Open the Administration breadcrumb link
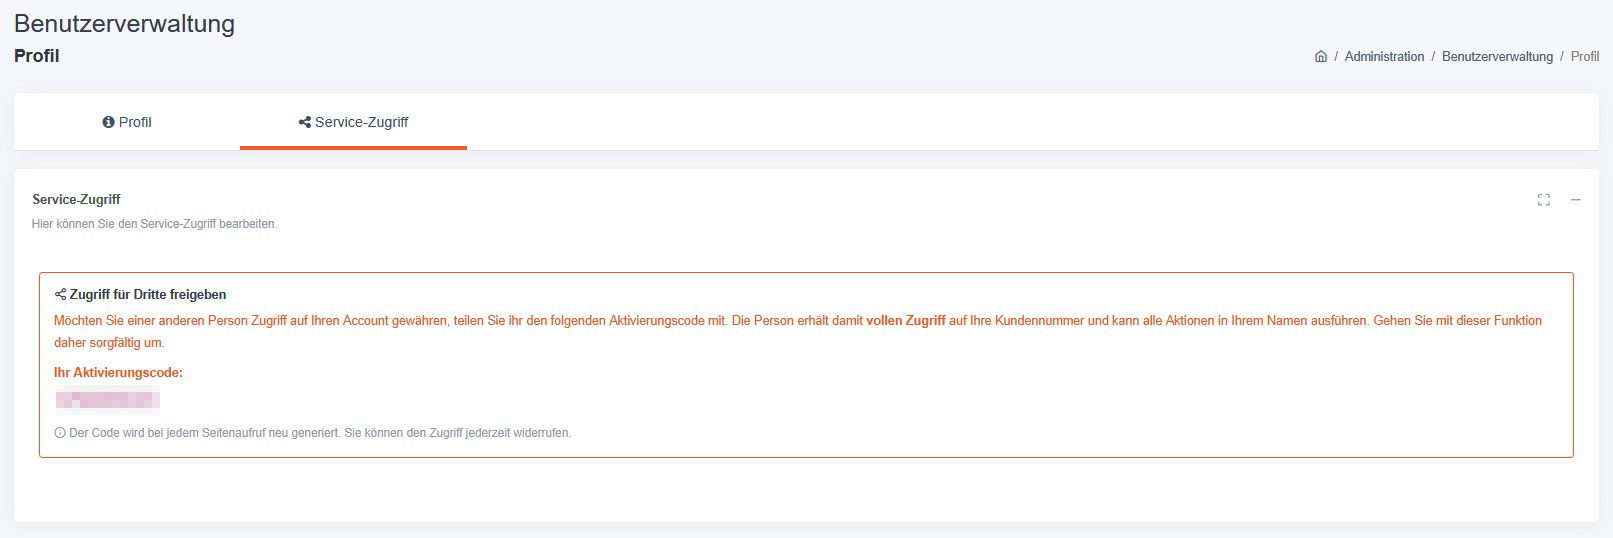The image size is (1613, 538). (x=1384, y=57)
